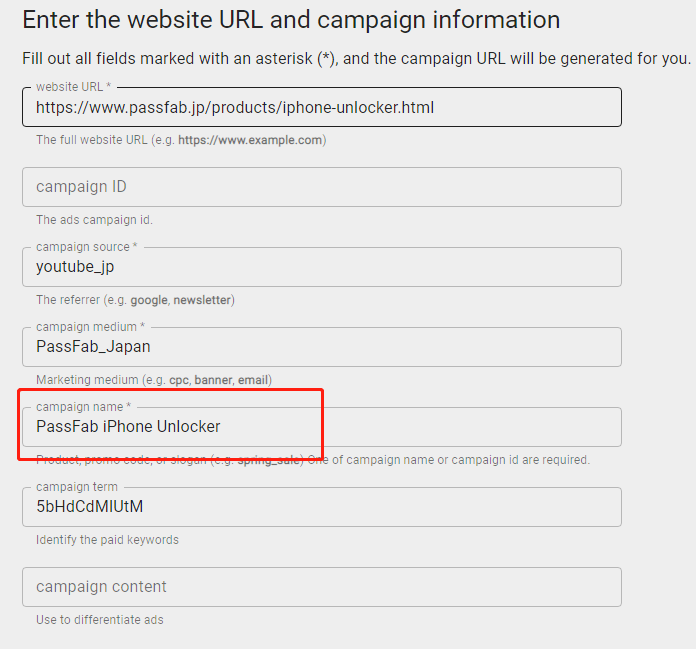Click the page heading about website URL
The image size is (696, 649).
291,20
